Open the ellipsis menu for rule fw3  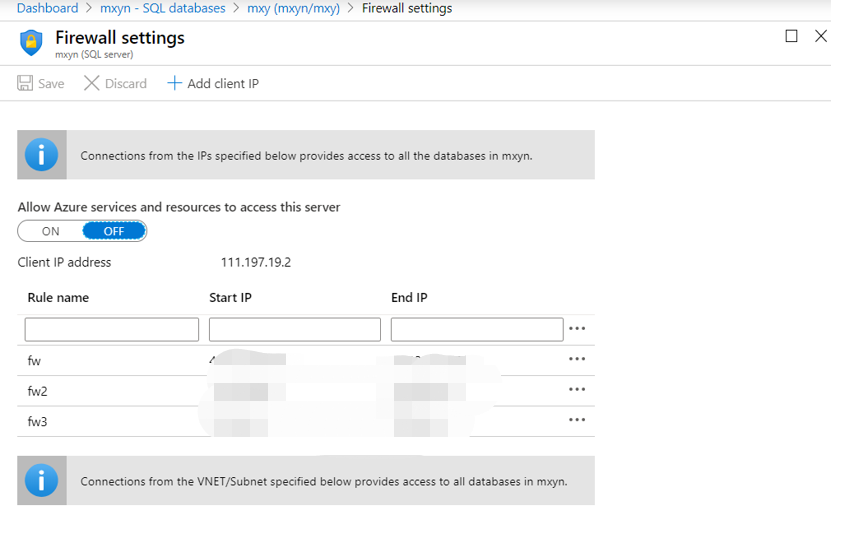tap(577, 420)
